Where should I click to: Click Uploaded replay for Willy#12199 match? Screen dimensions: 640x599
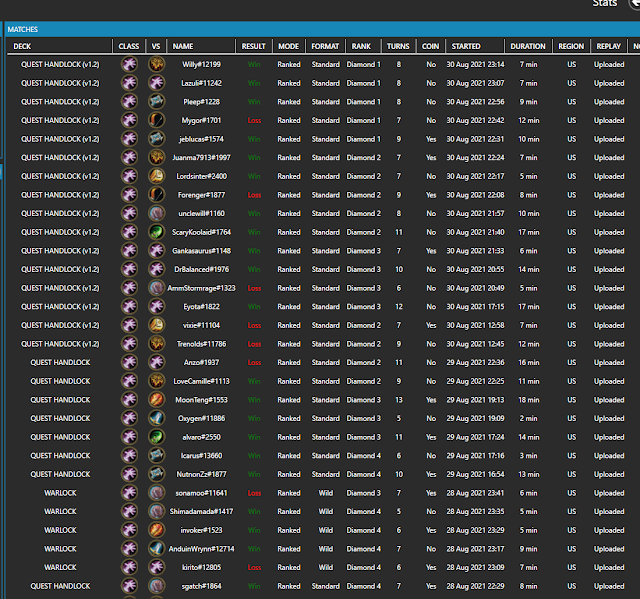tap(609, 64)
